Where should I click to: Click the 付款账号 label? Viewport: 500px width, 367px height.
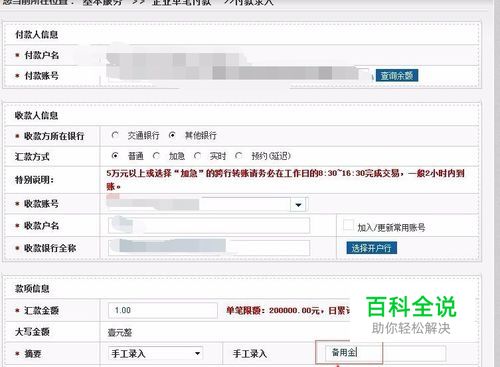[x=41, y=76]
